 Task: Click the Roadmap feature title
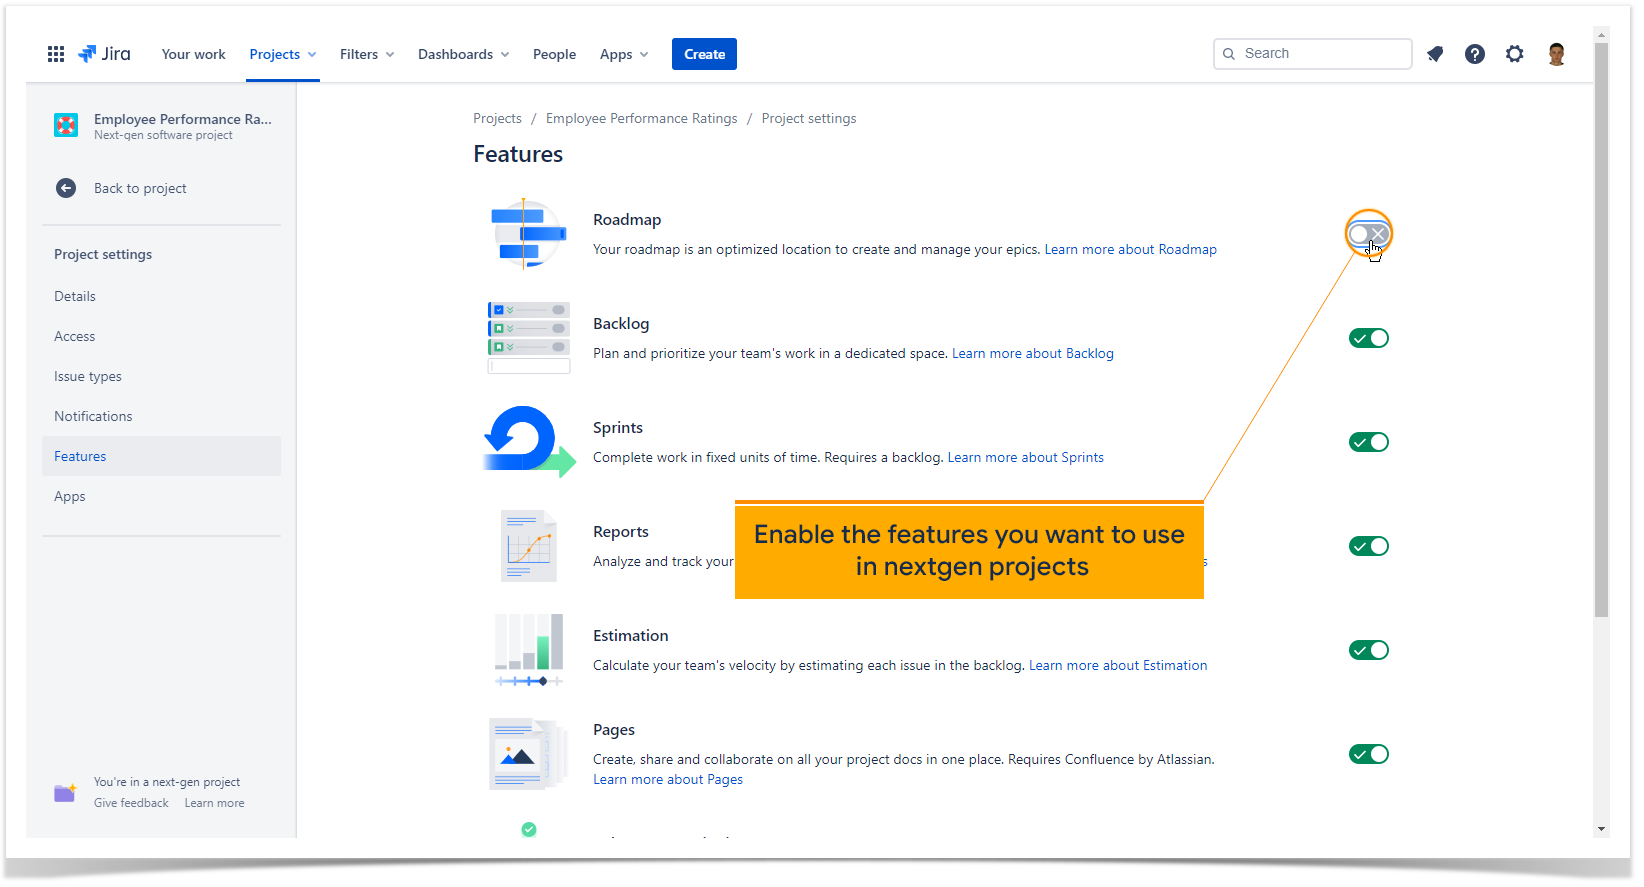(x=627, y=220)
